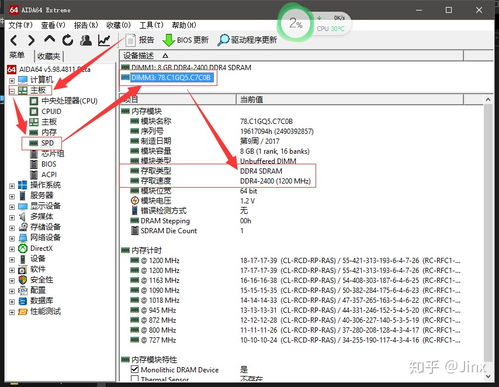Click the 计算机 icon in the tree
Image resolution: width=499 pixels, height=387 pixels.
(23, 80)
